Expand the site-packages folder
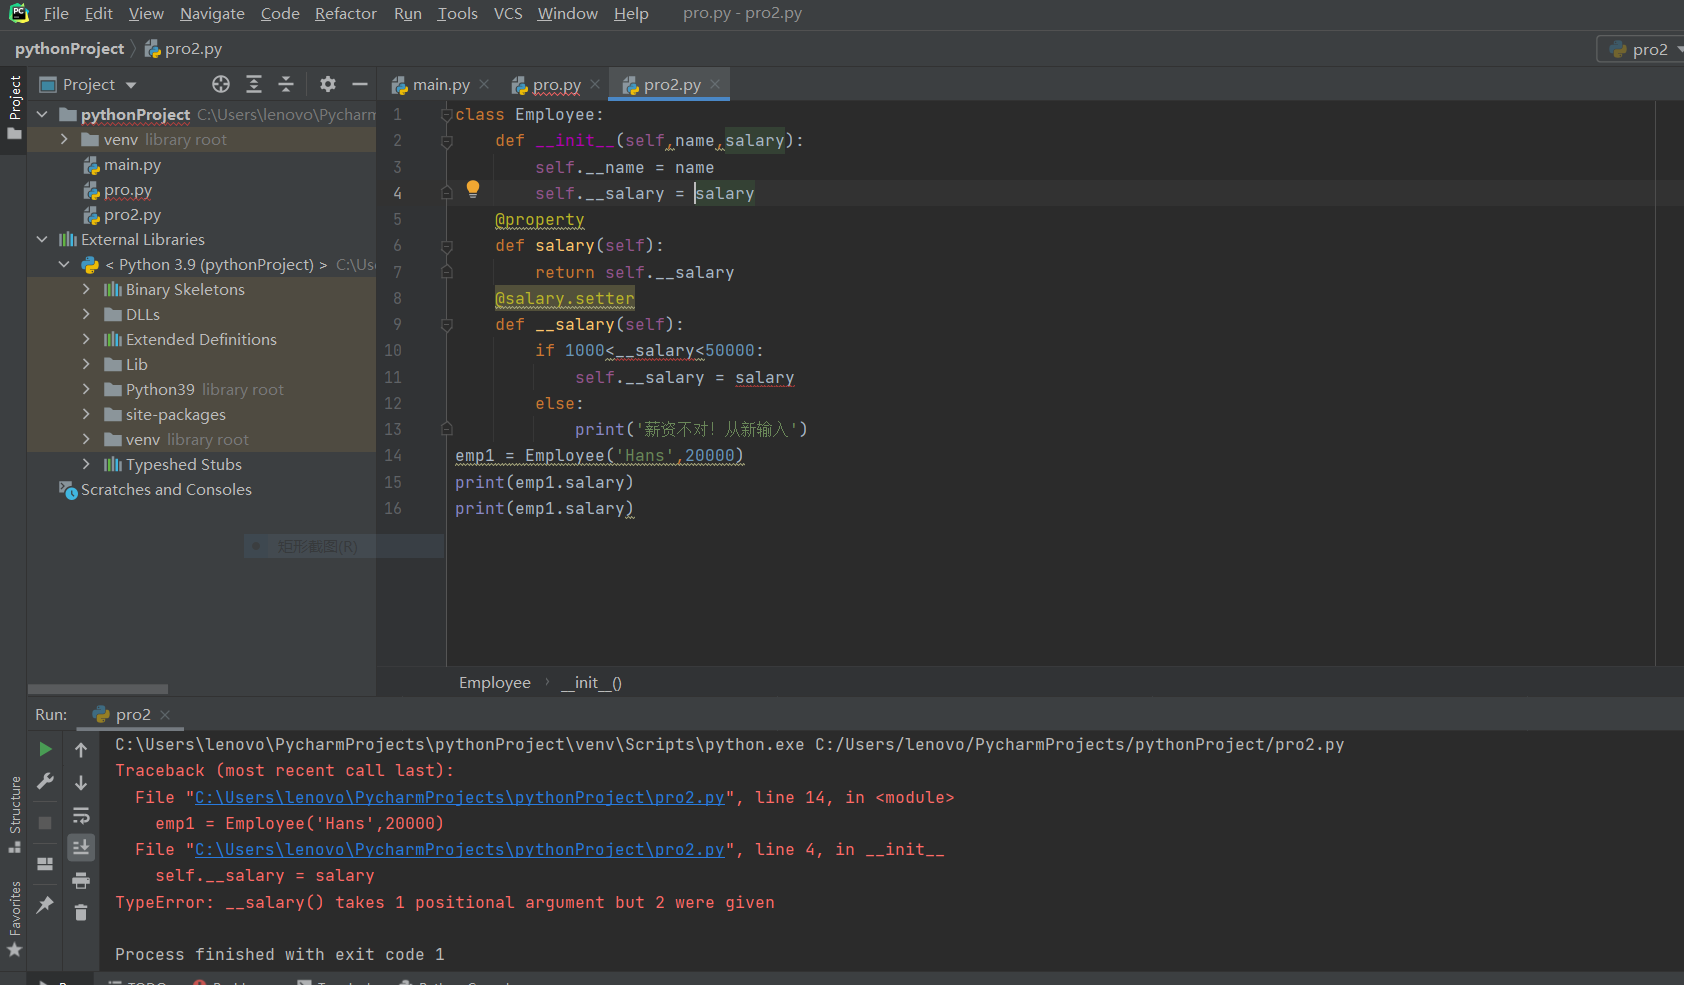 [86, 414]
